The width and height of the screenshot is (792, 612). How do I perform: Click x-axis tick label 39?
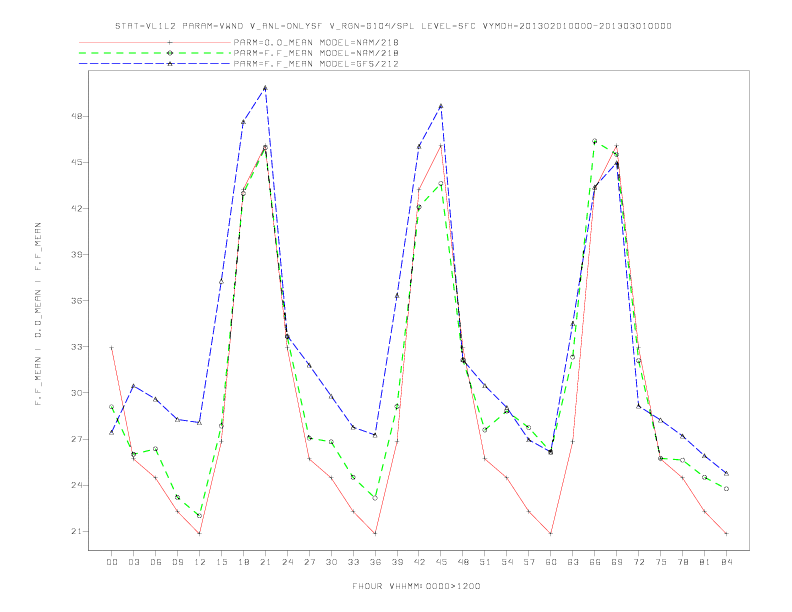397,562
